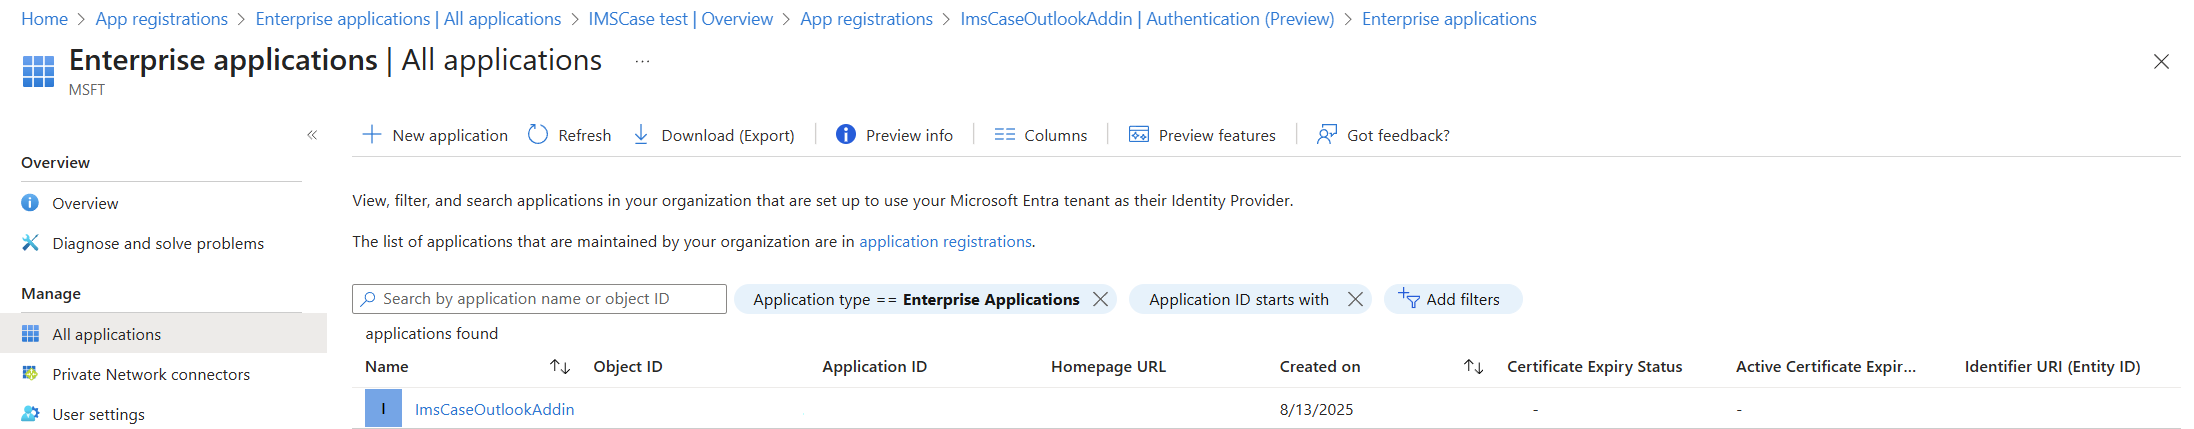Click the Got feedback? label text
2194x429 pixels.
tap(1398, 135)
